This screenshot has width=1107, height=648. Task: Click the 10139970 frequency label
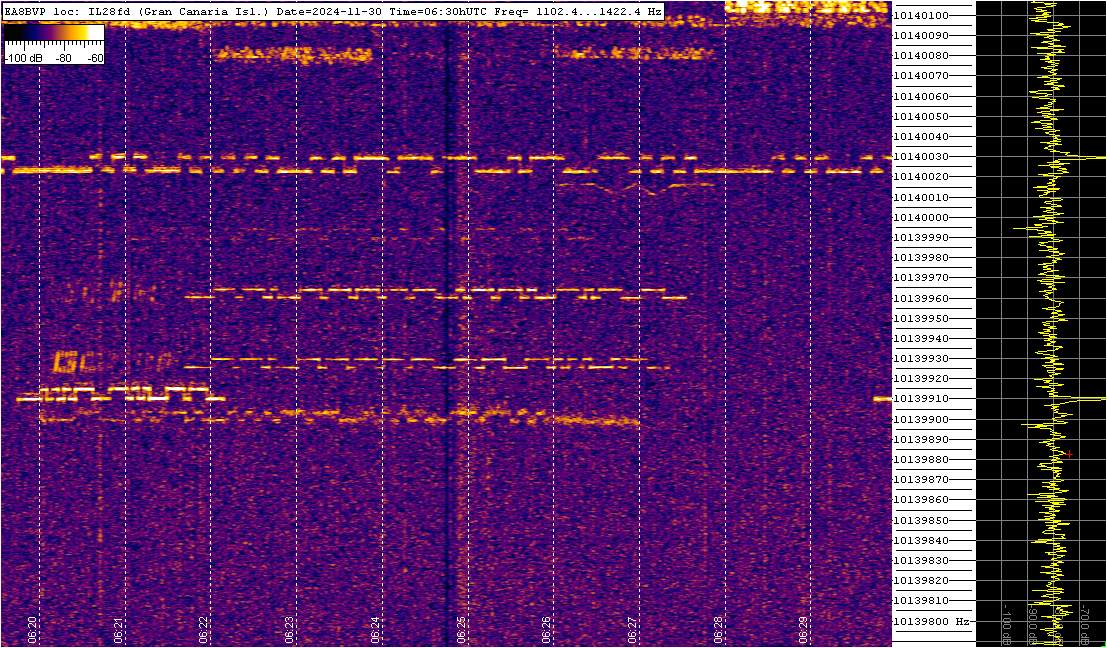point(921,277)
